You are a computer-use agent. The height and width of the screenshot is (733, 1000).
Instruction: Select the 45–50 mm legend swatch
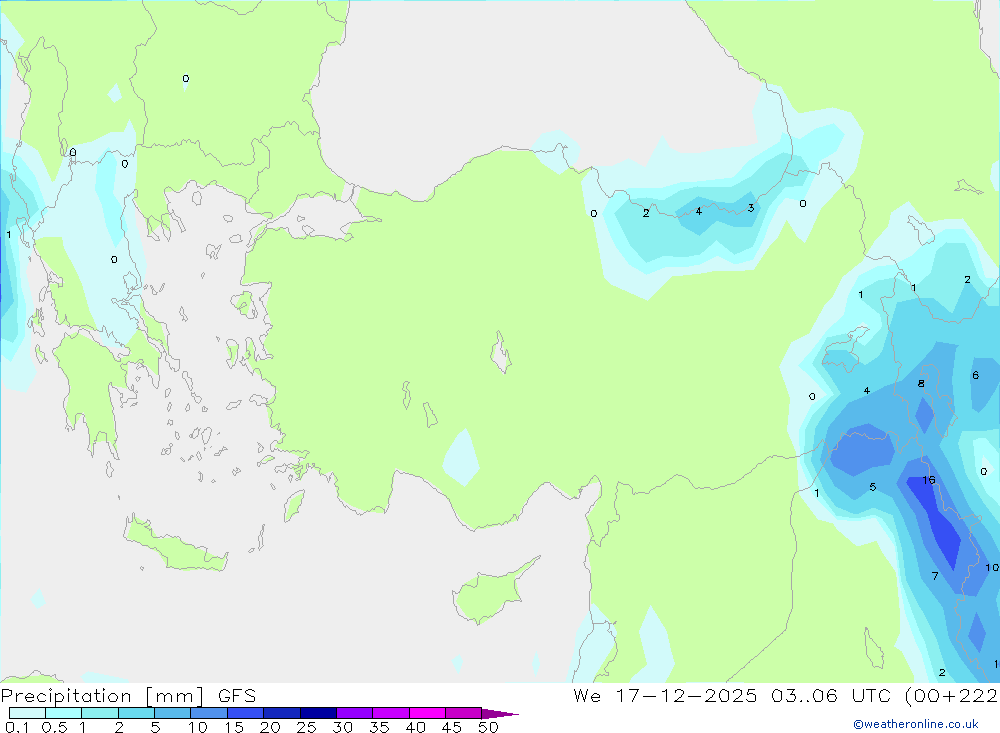(463, 713)
